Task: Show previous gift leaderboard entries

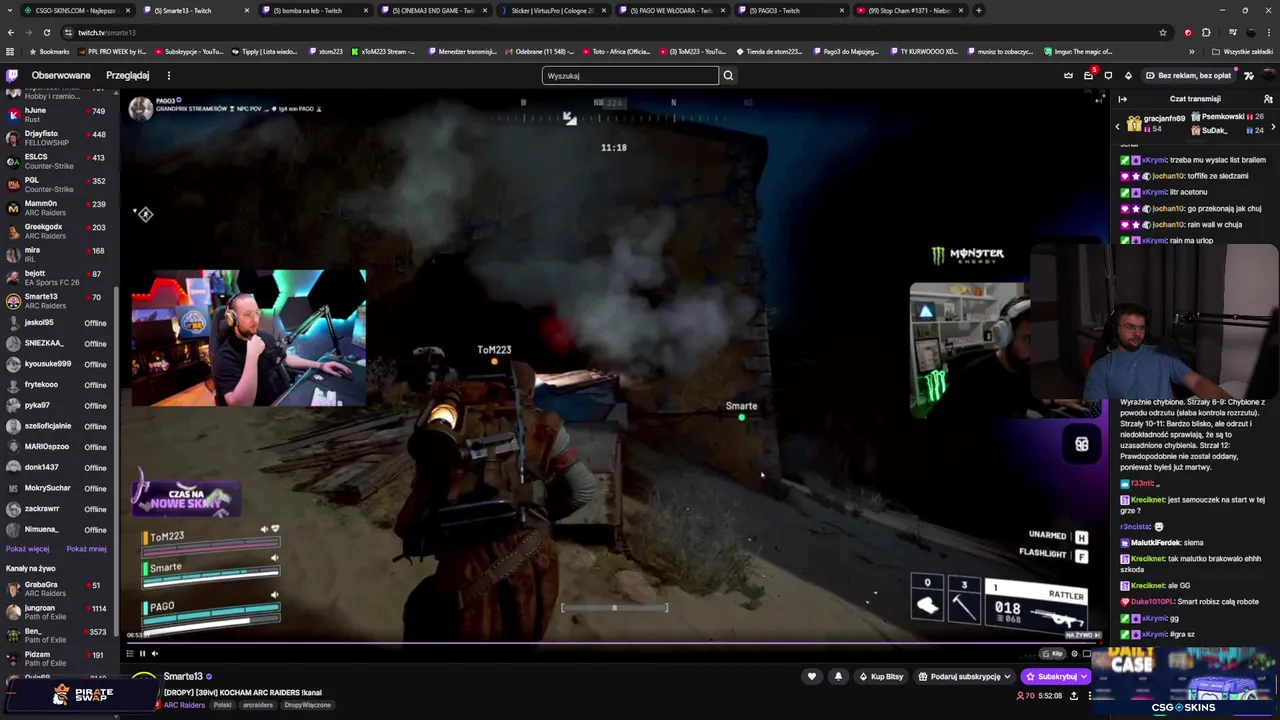Action: coord(1117,127)
